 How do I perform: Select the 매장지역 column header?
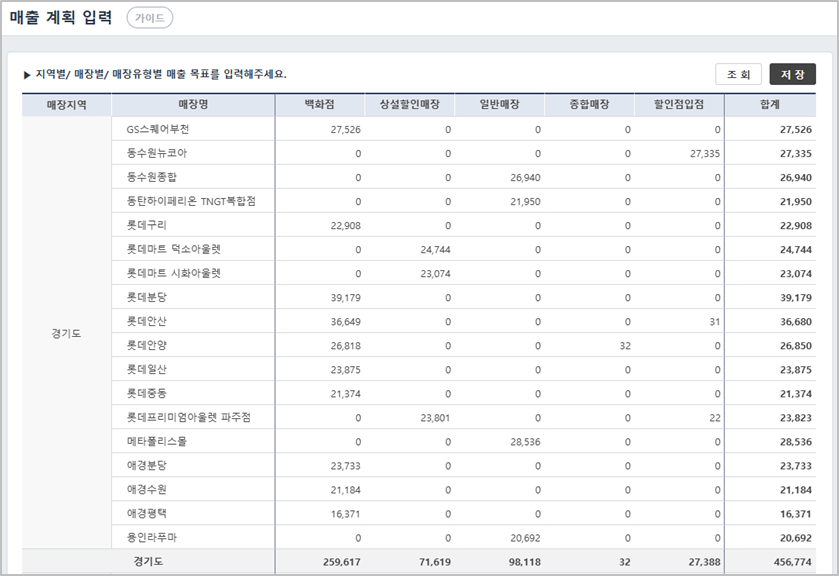[66, 105]
